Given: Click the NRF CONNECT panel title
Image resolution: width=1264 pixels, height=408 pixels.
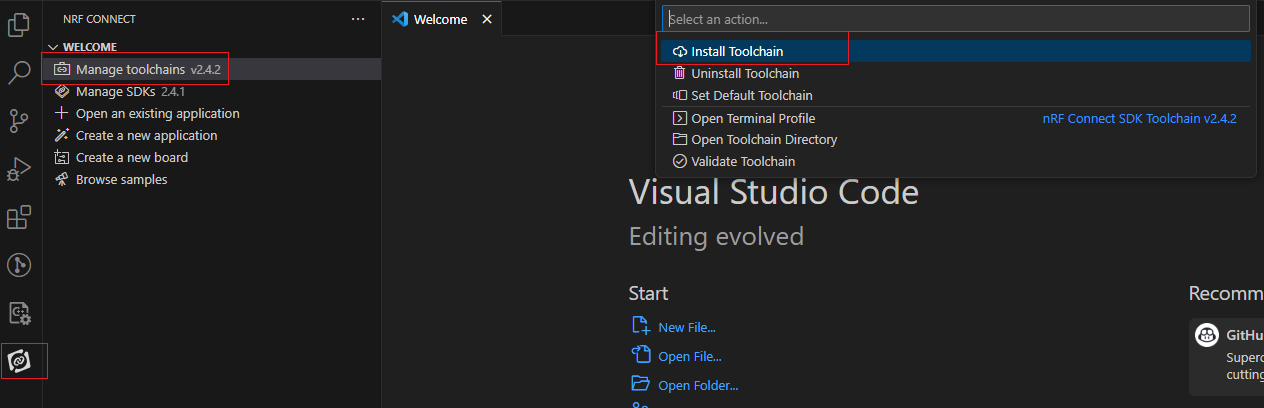Looking at the screenshot, I should point(99,19).
